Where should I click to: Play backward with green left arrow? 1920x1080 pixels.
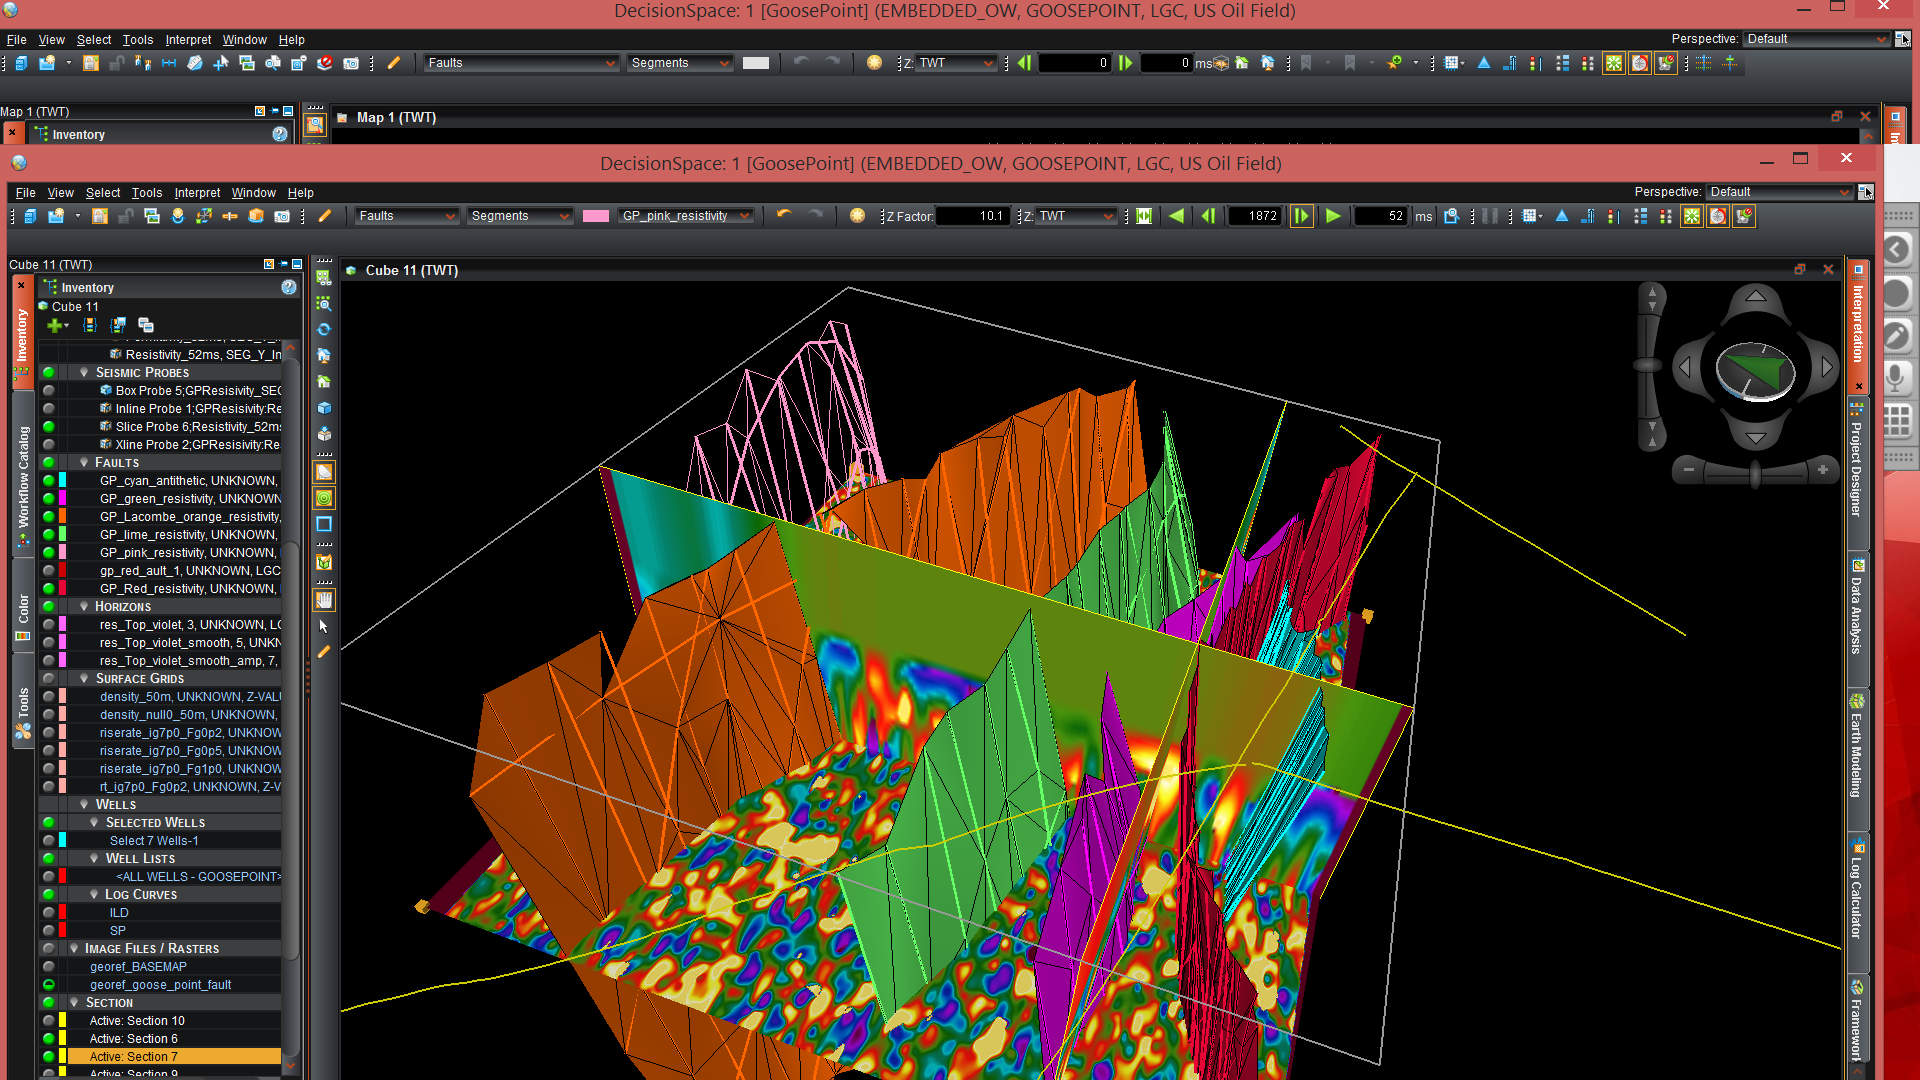pos(1177,216)
